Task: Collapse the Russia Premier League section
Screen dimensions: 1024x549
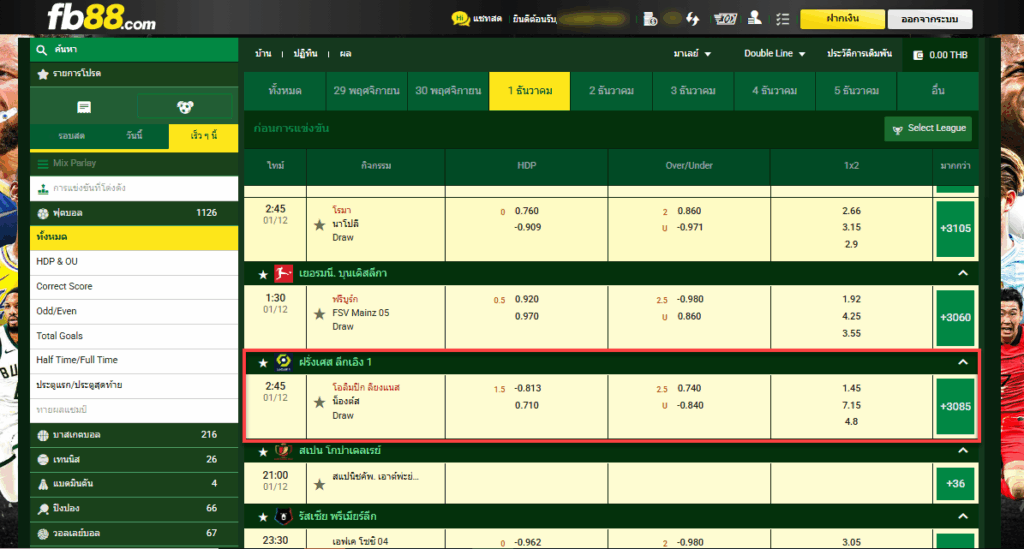Action: 963,516
